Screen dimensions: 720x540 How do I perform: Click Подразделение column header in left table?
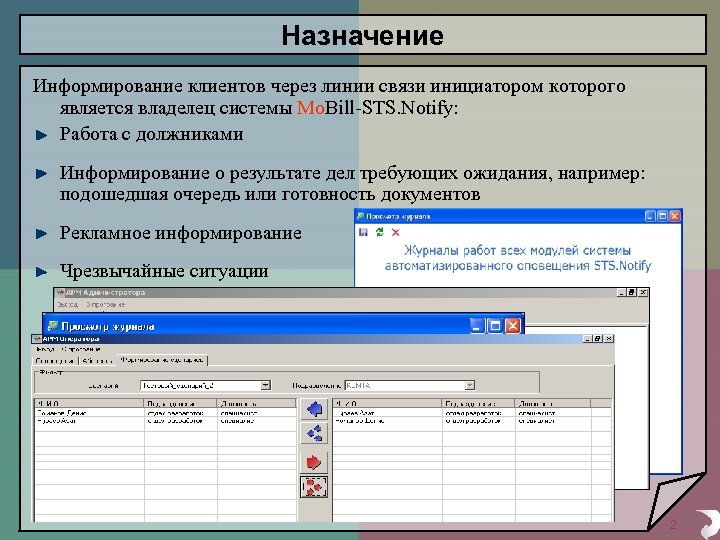click(180, 403)
